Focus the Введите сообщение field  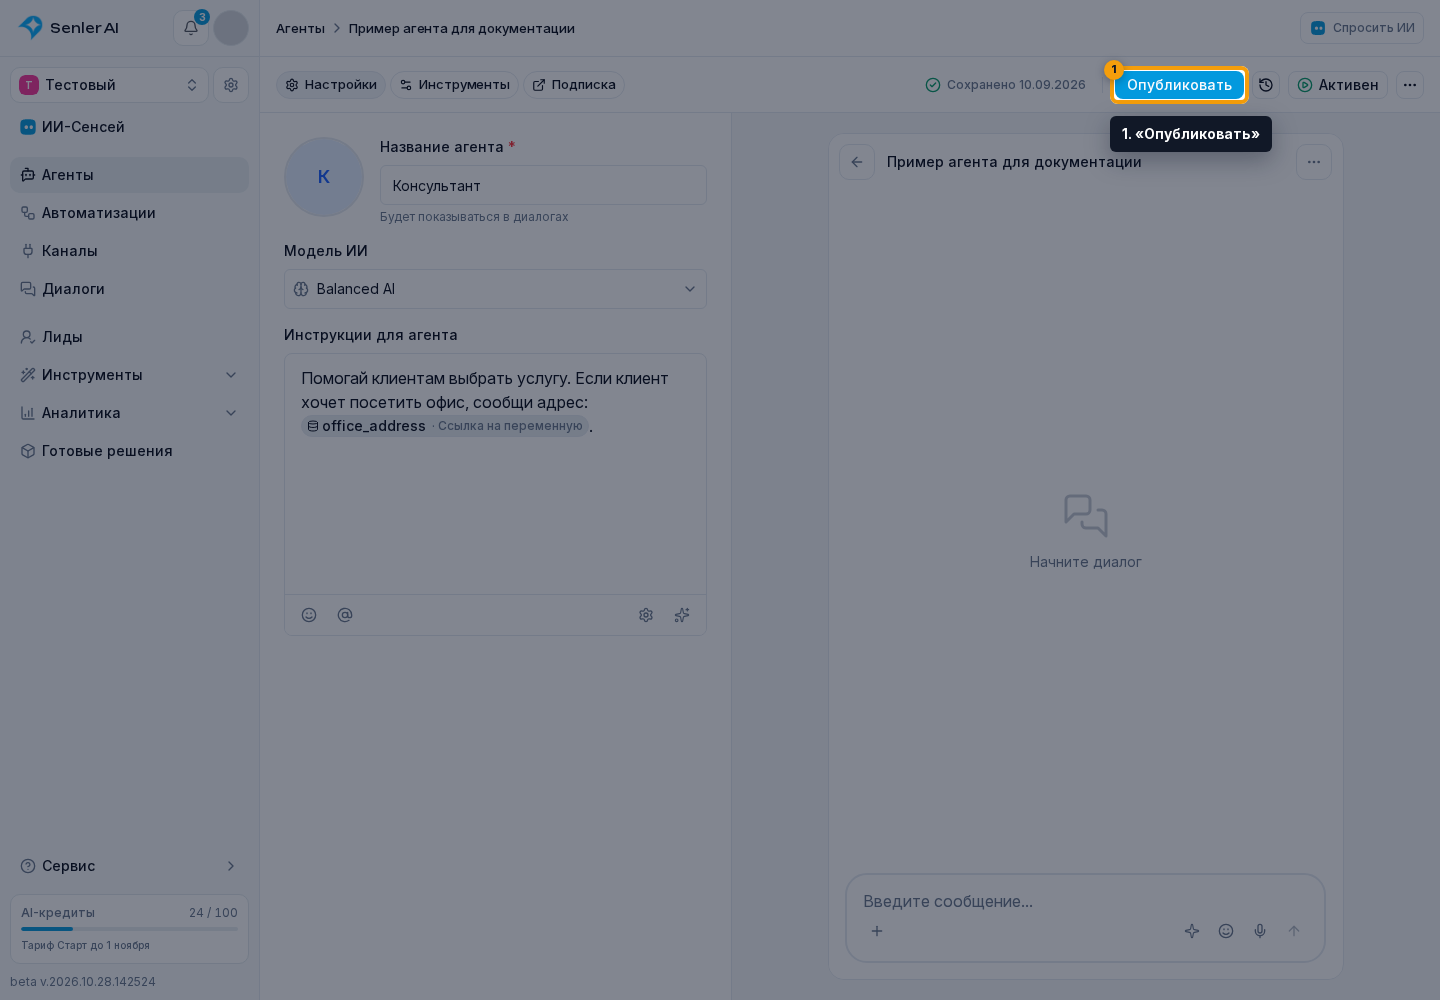pos(1085,901)
